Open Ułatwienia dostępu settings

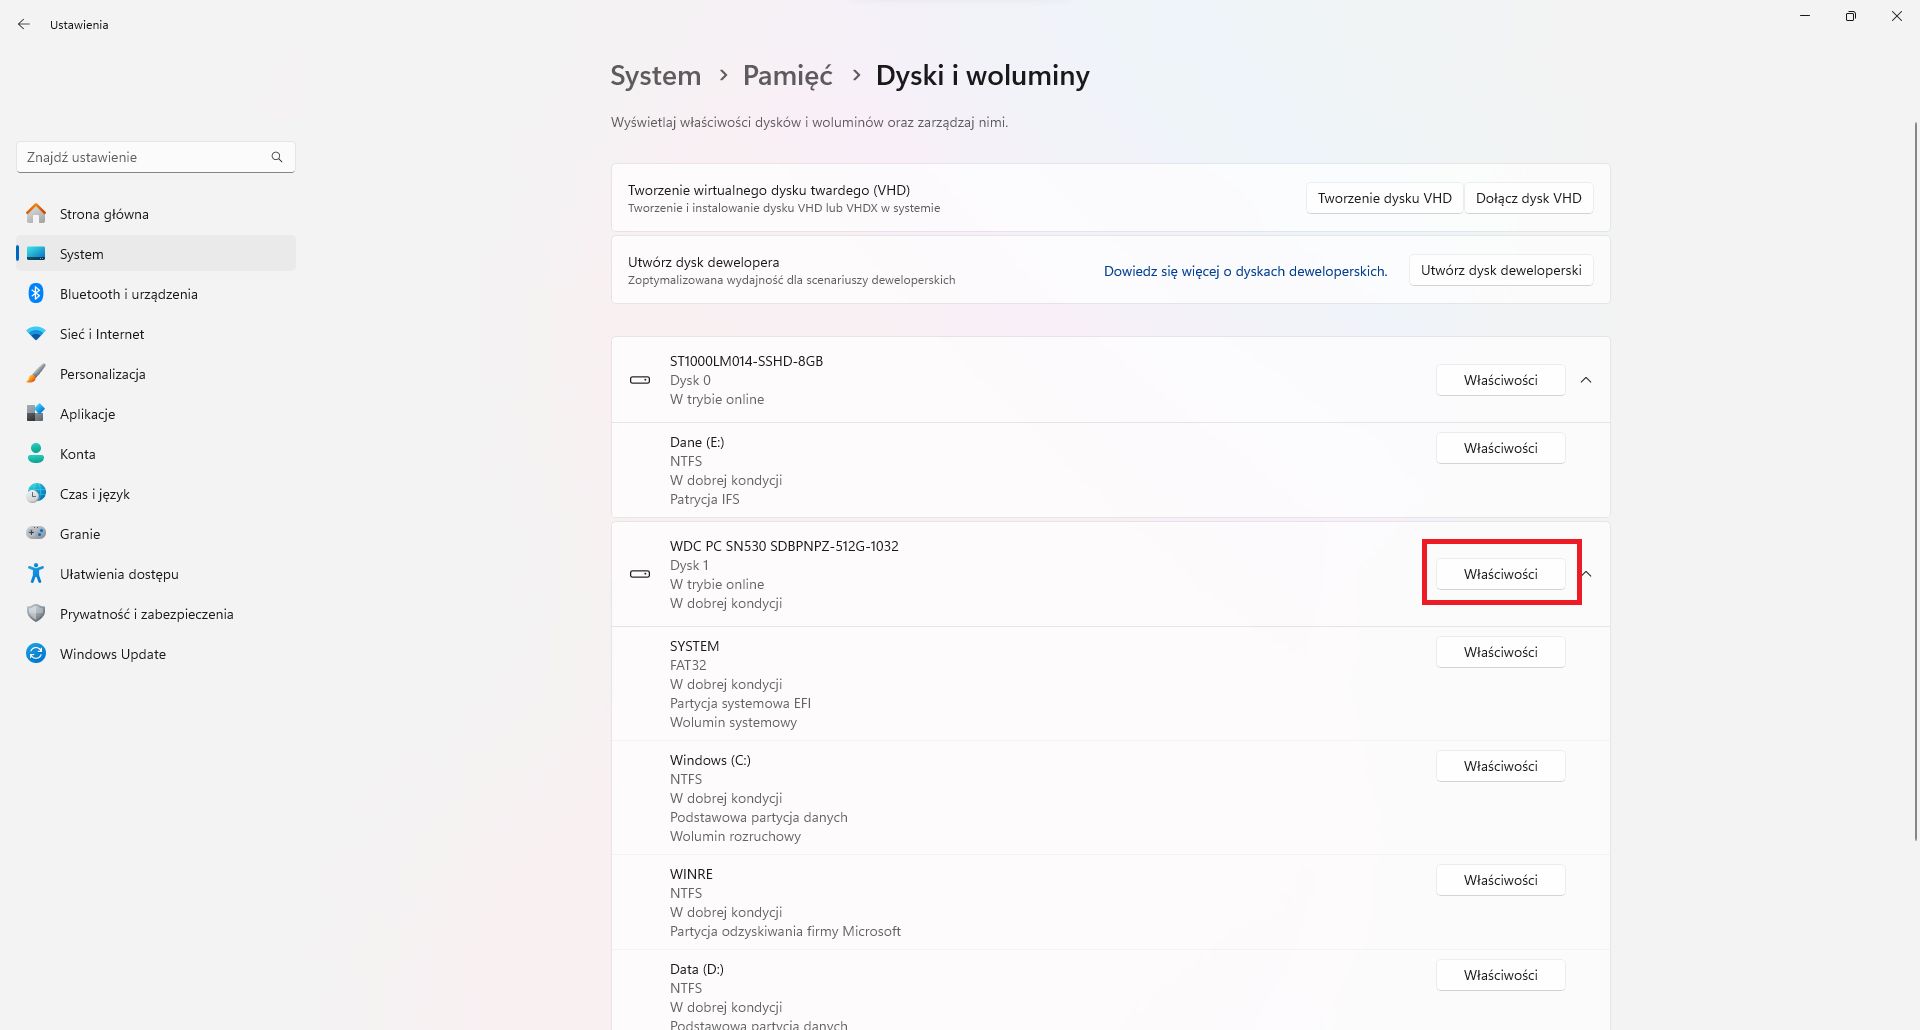pyautogui.click(x=118, y=574)
